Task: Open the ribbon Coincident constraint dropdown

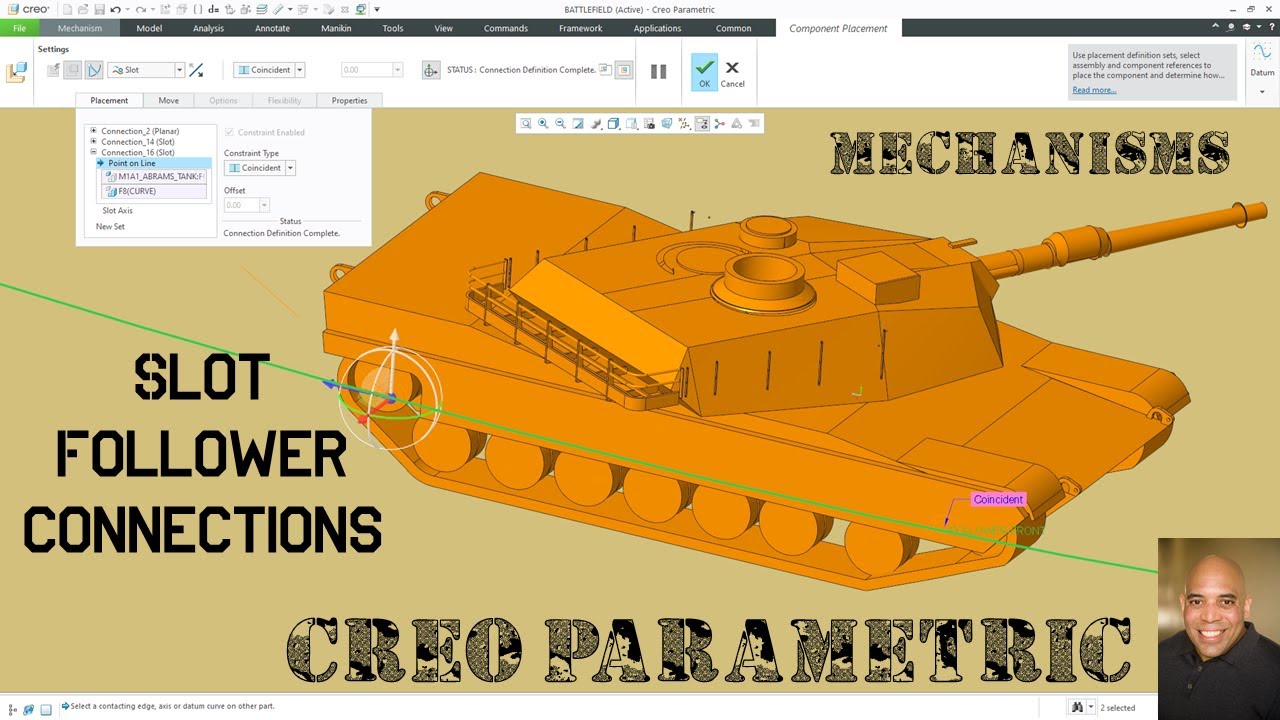Action: tap(299, 70)
